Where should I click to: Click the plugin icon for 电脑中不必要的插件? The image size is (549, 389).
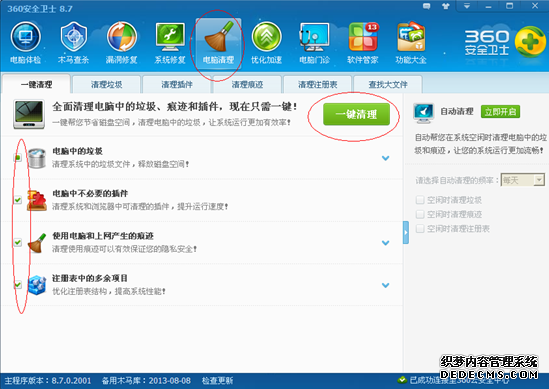coord(37,200)
